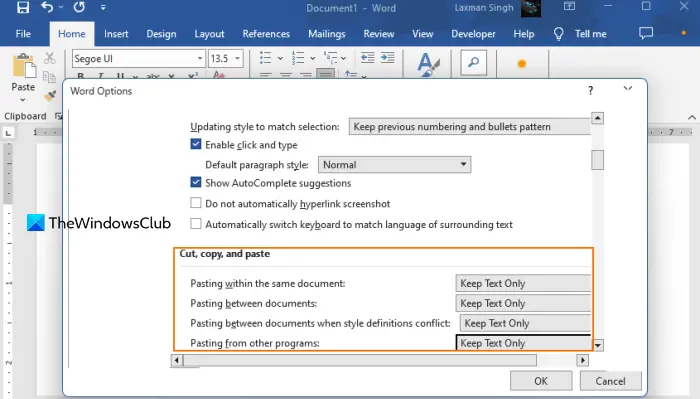Open the Clipboard pane launcher

coord(58,116)
